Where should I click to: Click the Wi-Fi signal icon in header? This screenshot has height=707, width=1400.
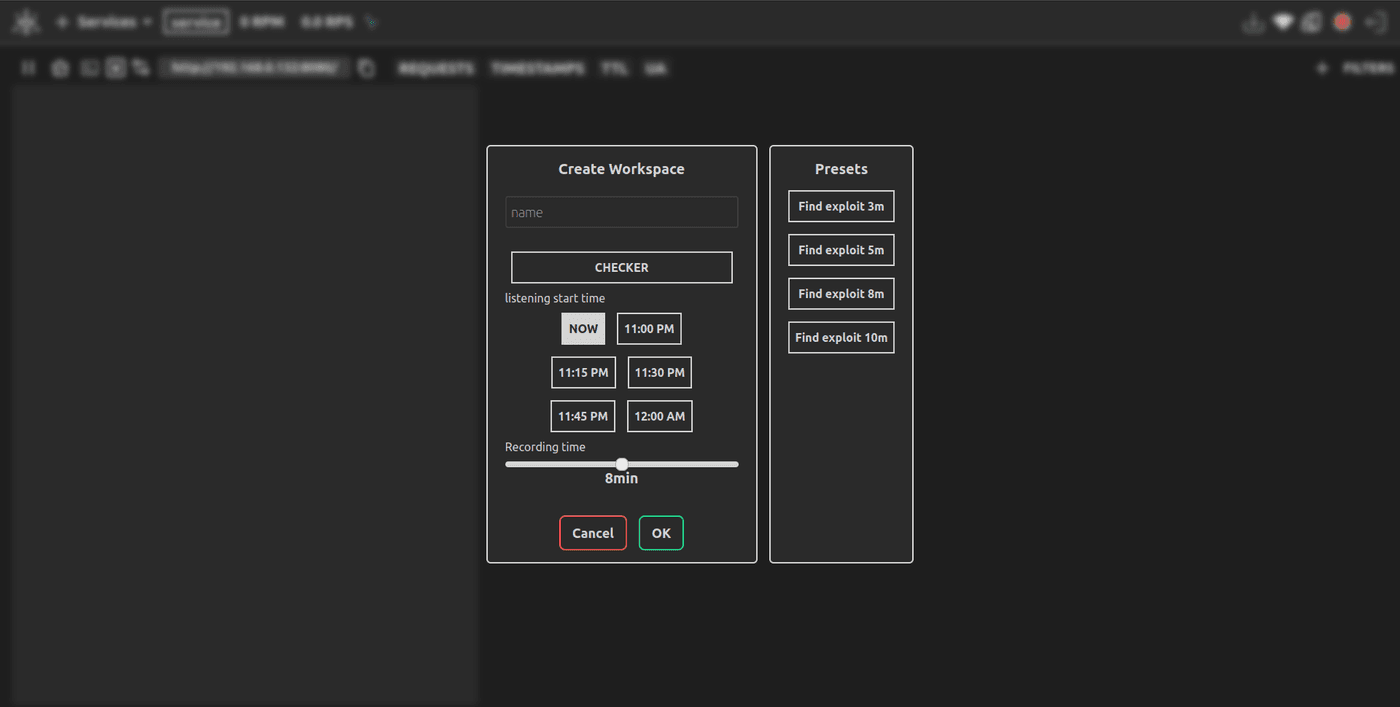[1283, 22]
